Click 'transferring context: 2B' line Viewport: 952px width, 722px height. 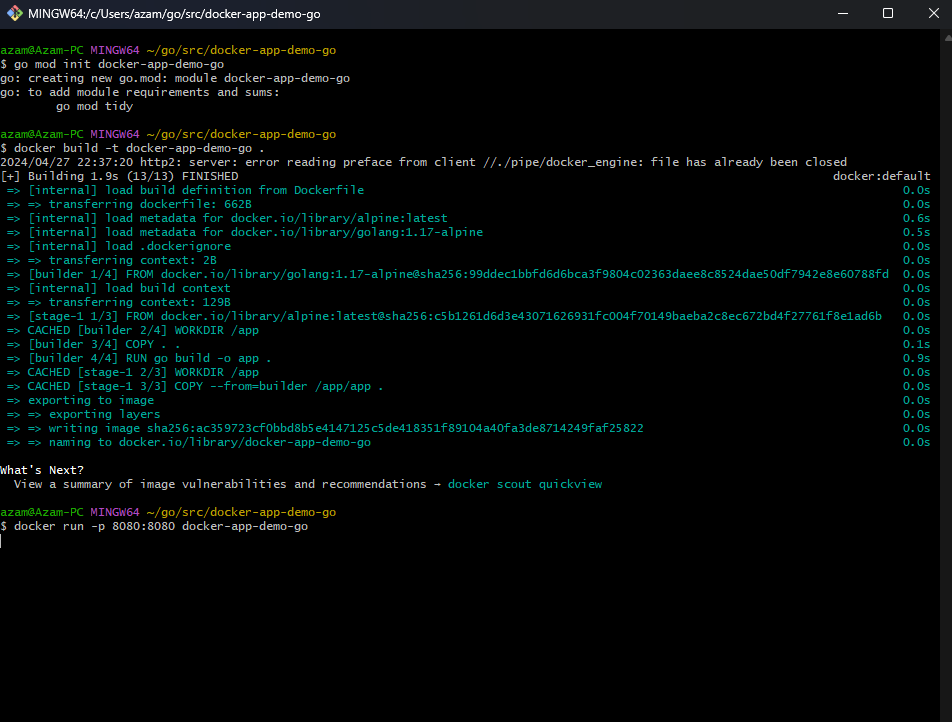pos(112,260)
